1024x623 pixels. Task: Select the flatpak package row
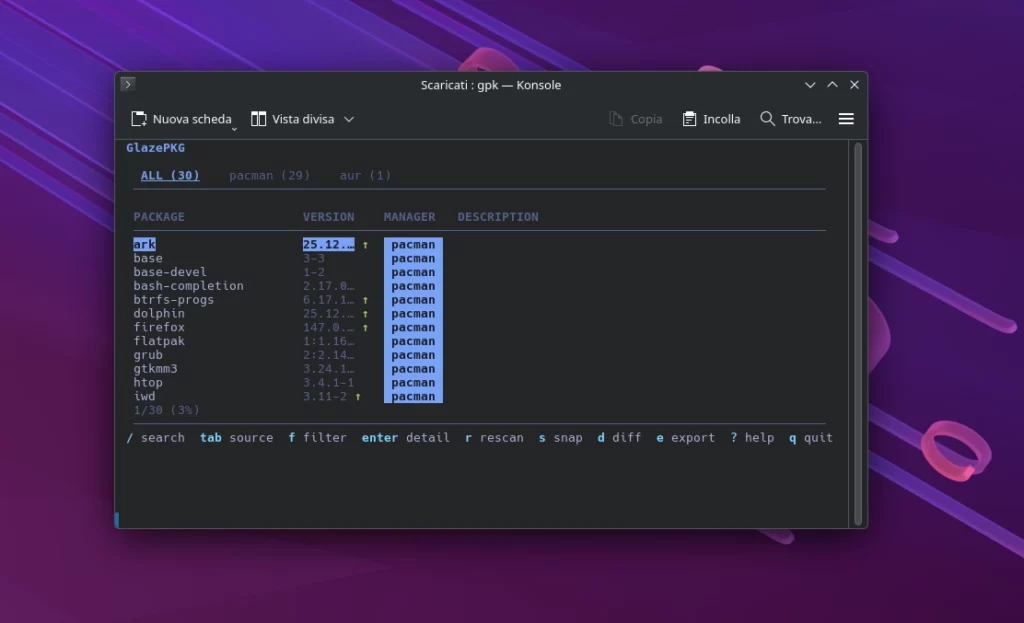point(158,341)
